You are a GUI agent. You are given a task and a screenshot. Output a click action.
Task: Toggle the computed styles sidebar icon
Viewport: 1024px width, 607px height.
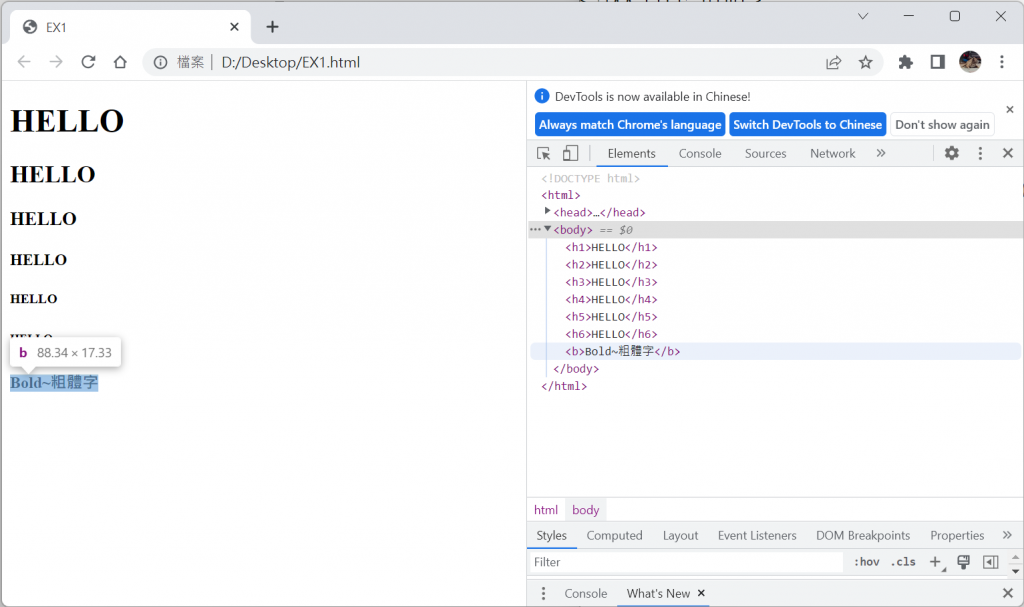[x=991, y=562]
